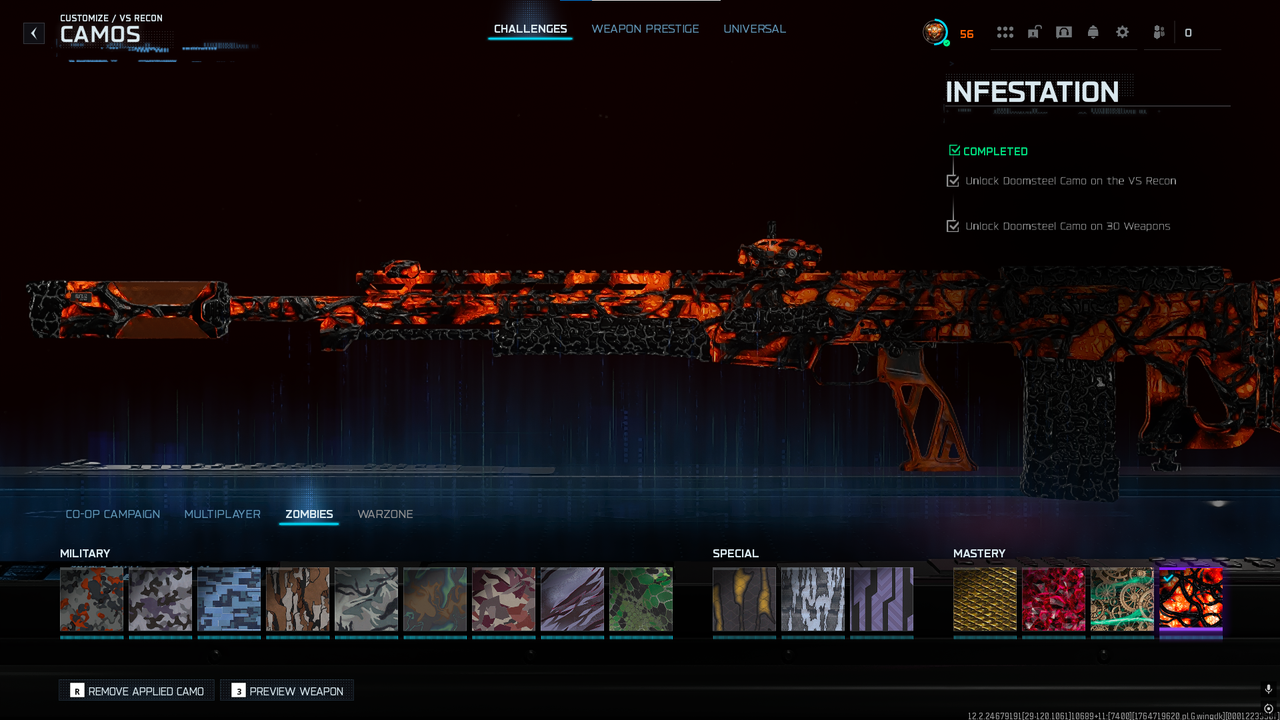1280x720 pixels.
Task: Open the nine-dot grid menu
Action: click(x=1005, y=32)
